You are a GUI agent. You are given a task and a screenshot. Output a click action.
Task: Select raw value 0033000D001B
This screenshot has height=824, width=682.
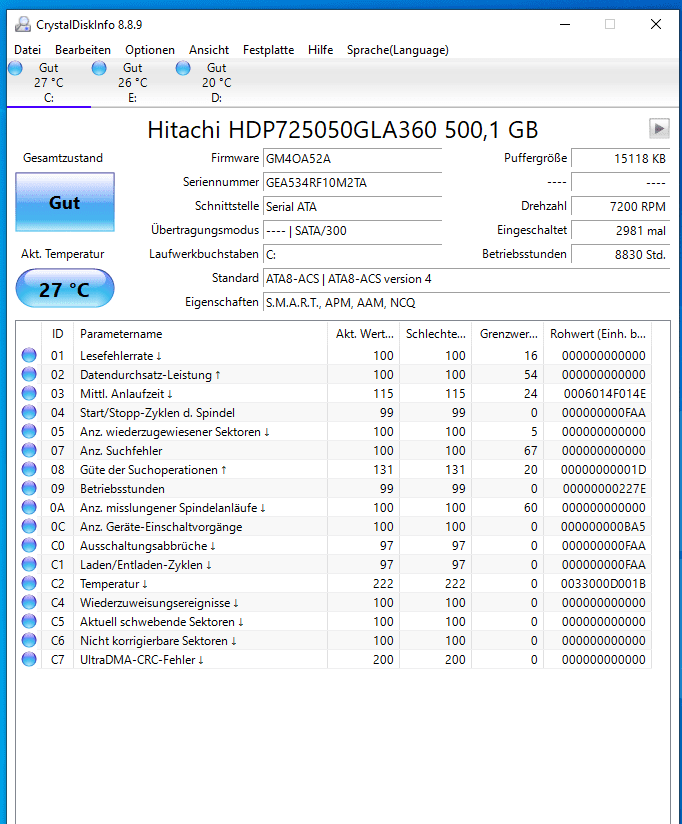[x=603, y=584]
